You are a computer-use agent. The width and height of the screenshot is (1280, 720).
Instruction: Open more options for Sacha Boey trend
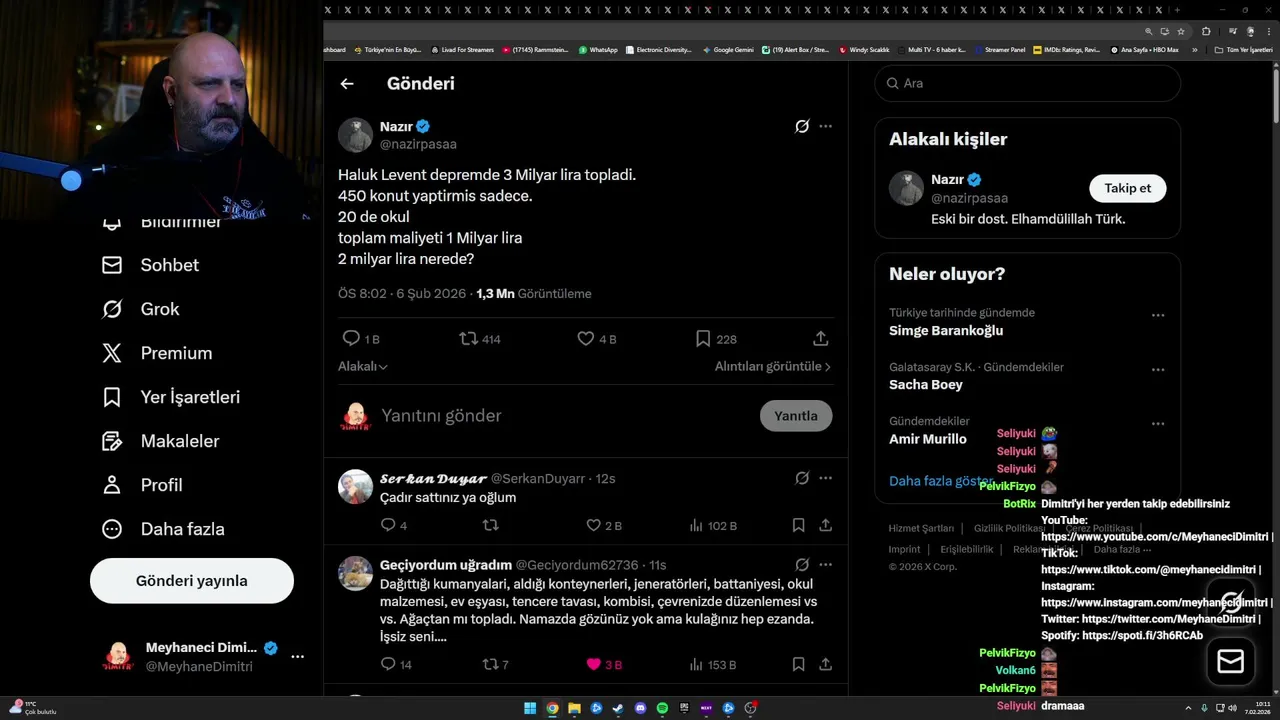click(x=1158, y=369)
